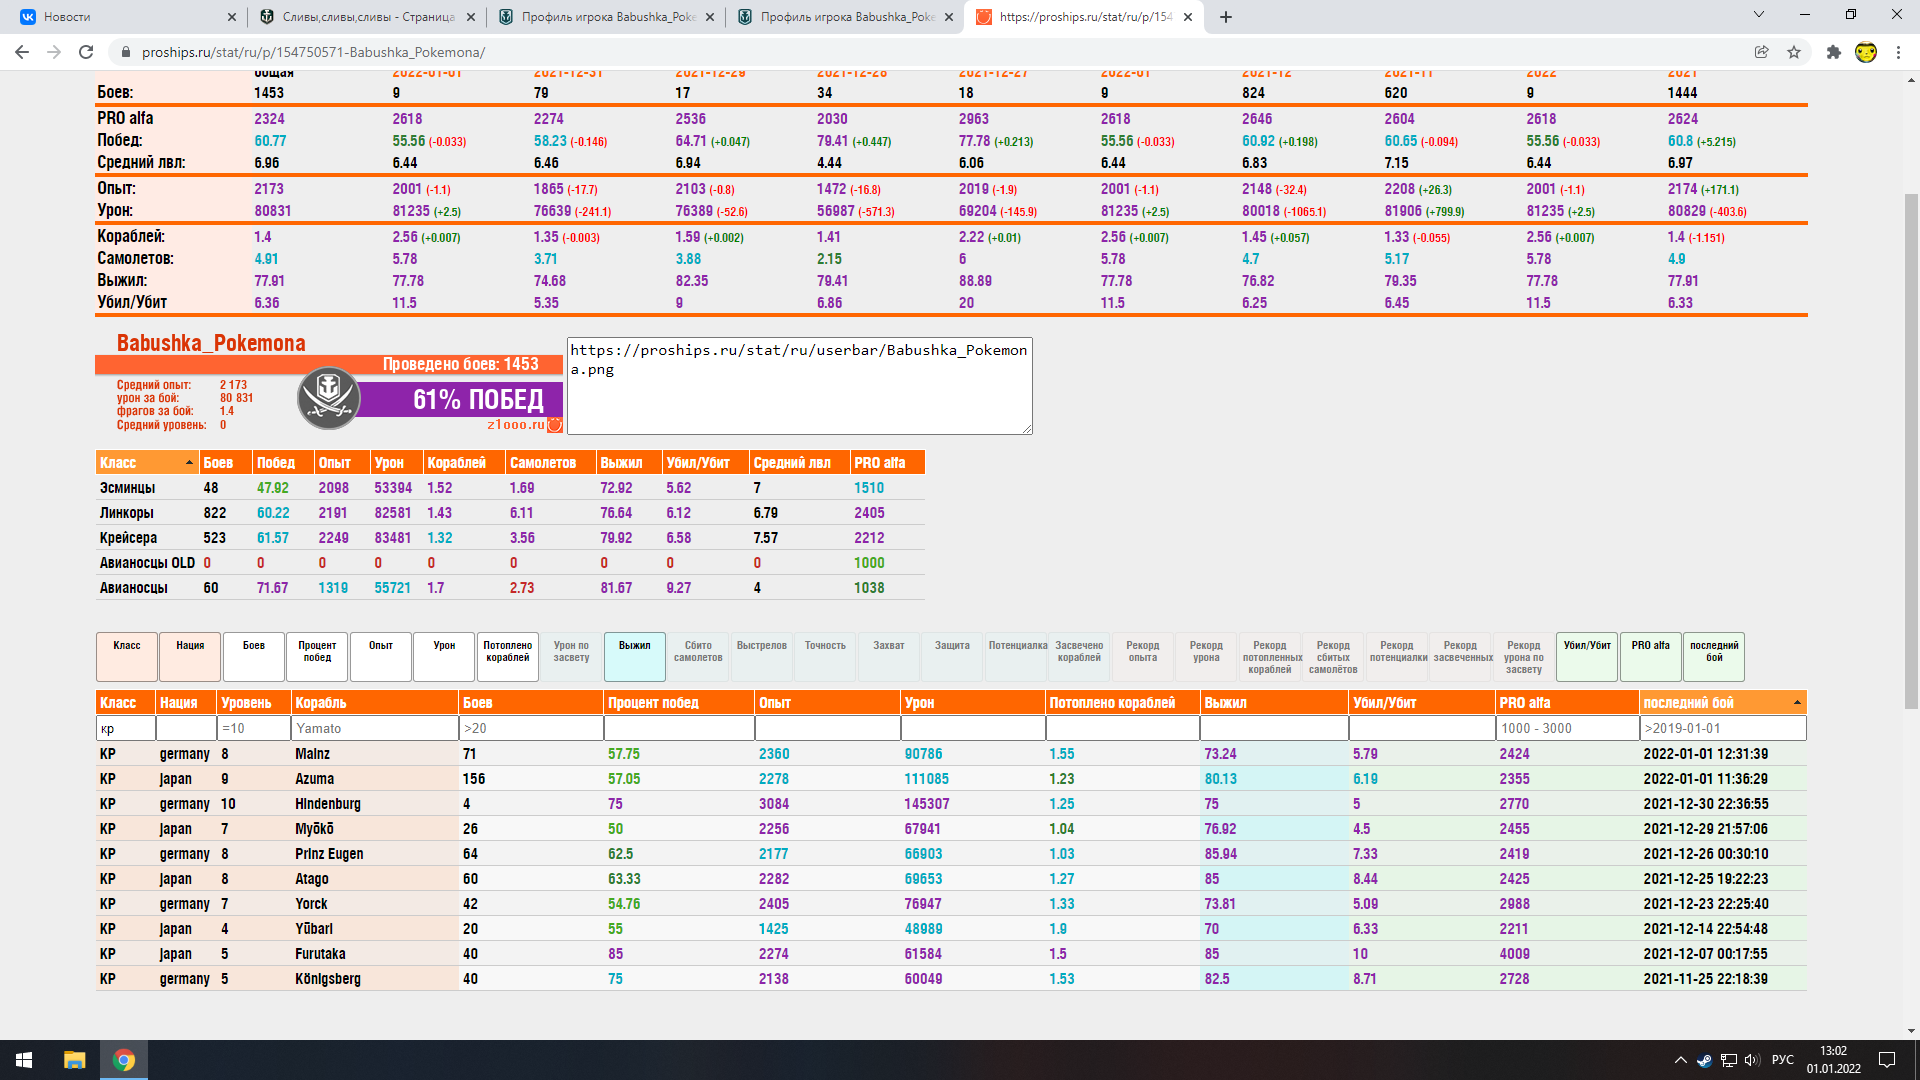Expand the Chrome tab search chevron
Screen dimensions: 1920x1080
coord(1758,15)
